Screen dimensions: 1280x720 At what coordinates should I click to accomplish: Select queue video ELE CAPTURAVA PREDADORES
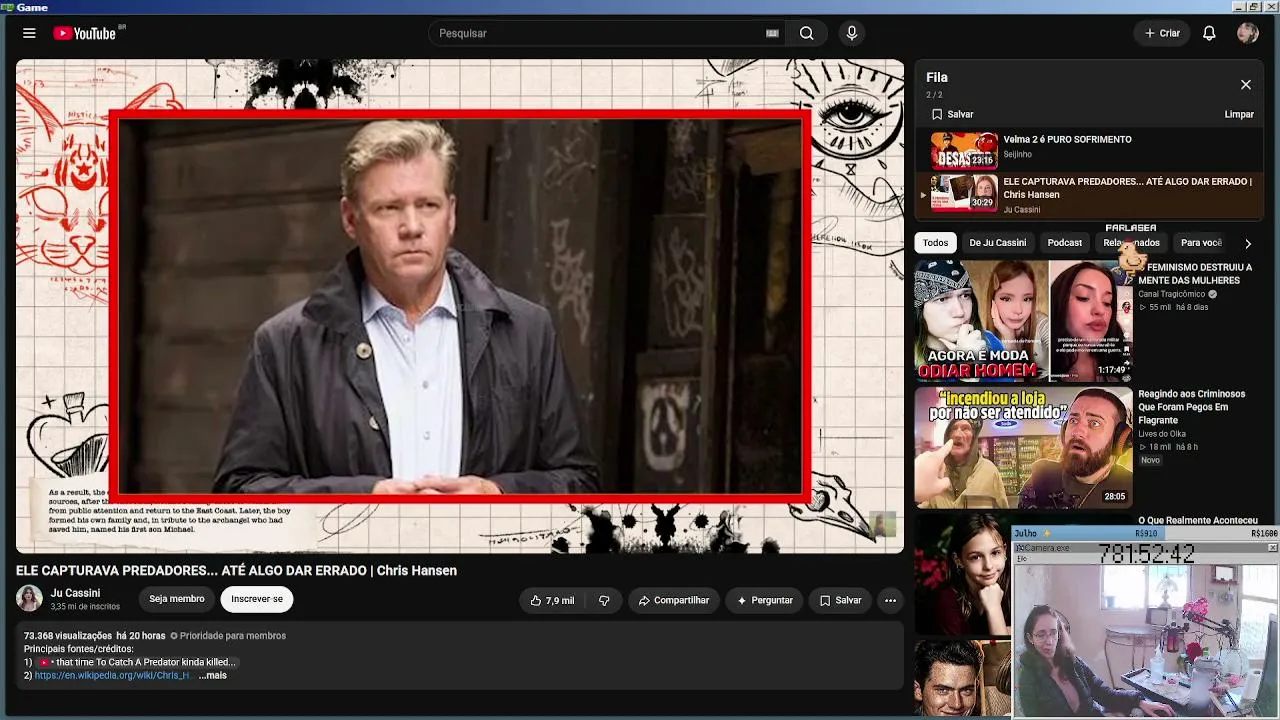pos(1090,193)
